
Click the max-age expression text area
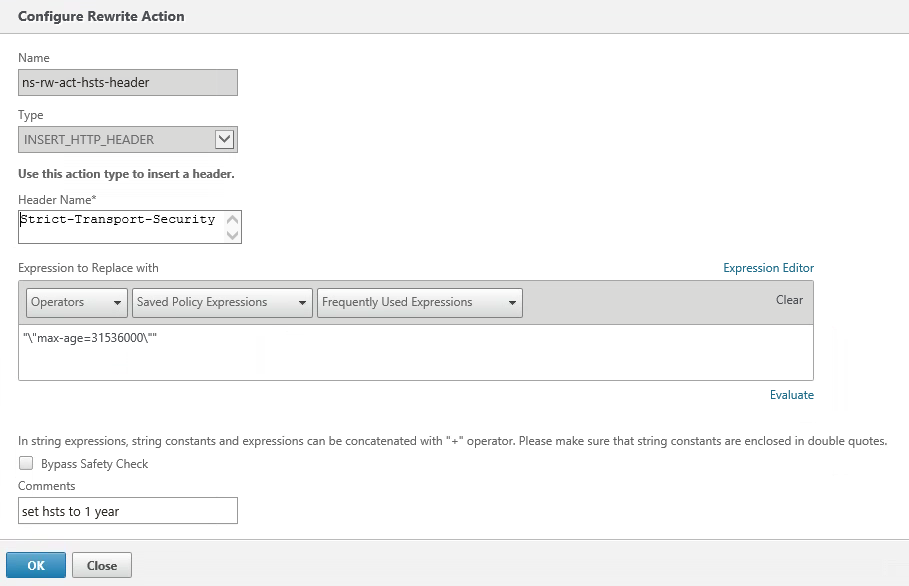point(416,352)
